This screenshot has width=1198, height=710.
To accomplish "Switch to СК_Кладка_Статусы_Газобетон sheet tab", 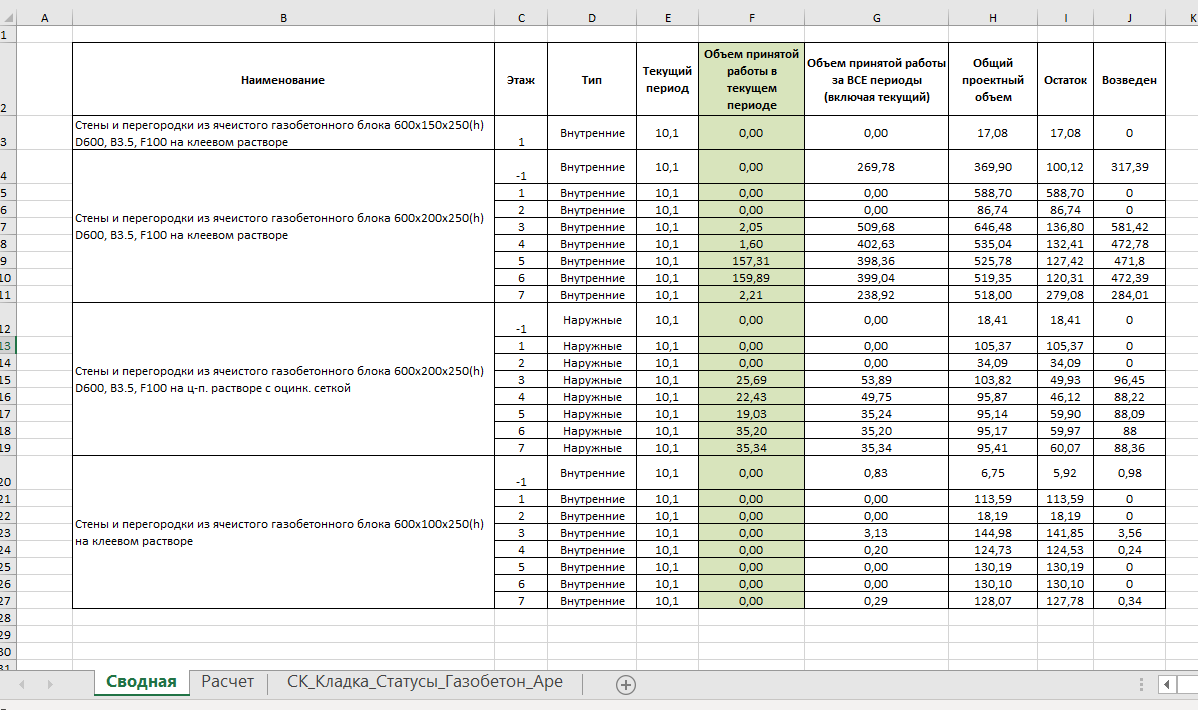I will pos(424,682).
